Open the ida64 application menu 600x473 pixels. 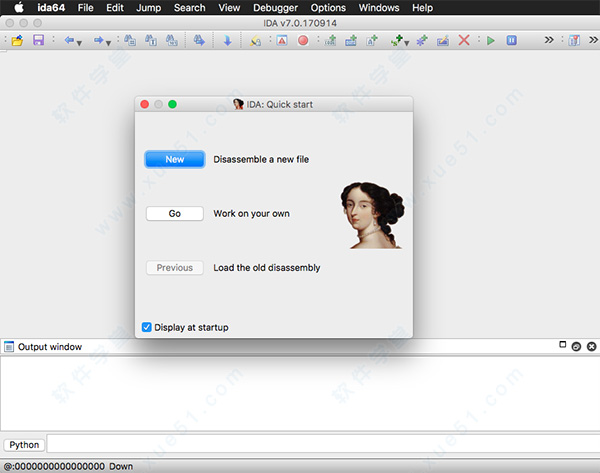[51, 8]
